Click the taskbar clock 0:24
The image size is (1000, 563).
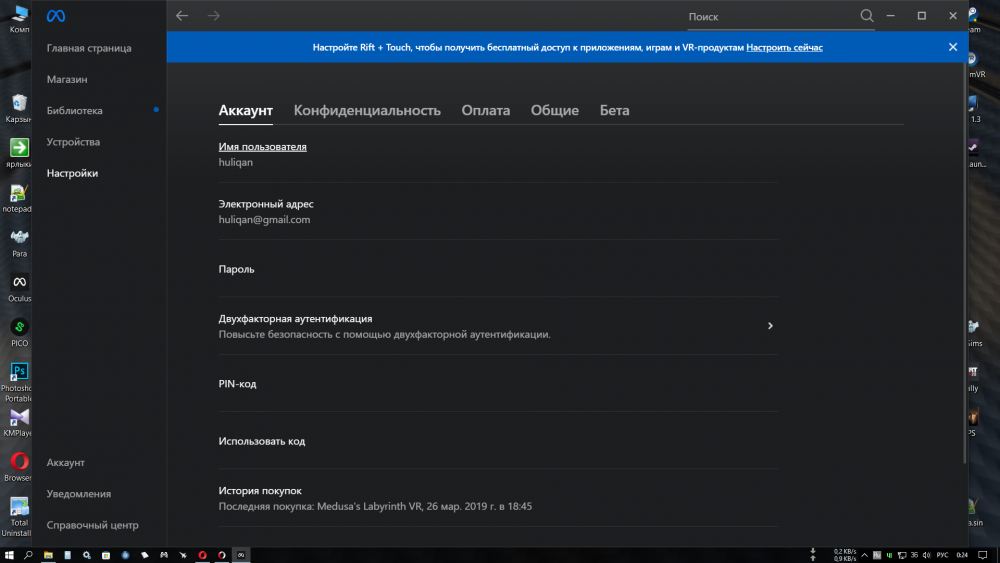tap(962, 555)
